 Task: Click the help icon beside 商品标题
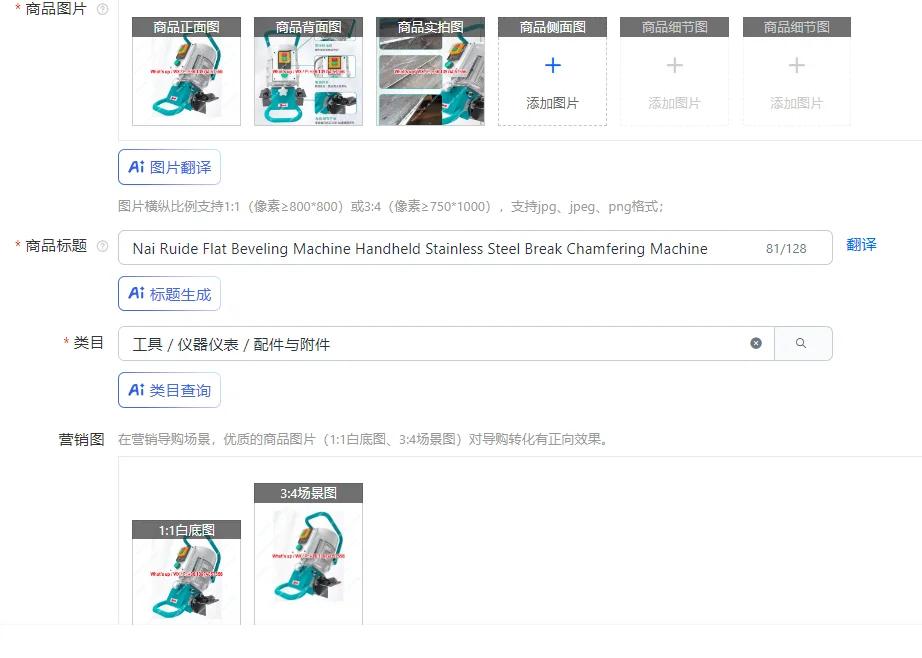coord(102,246)
